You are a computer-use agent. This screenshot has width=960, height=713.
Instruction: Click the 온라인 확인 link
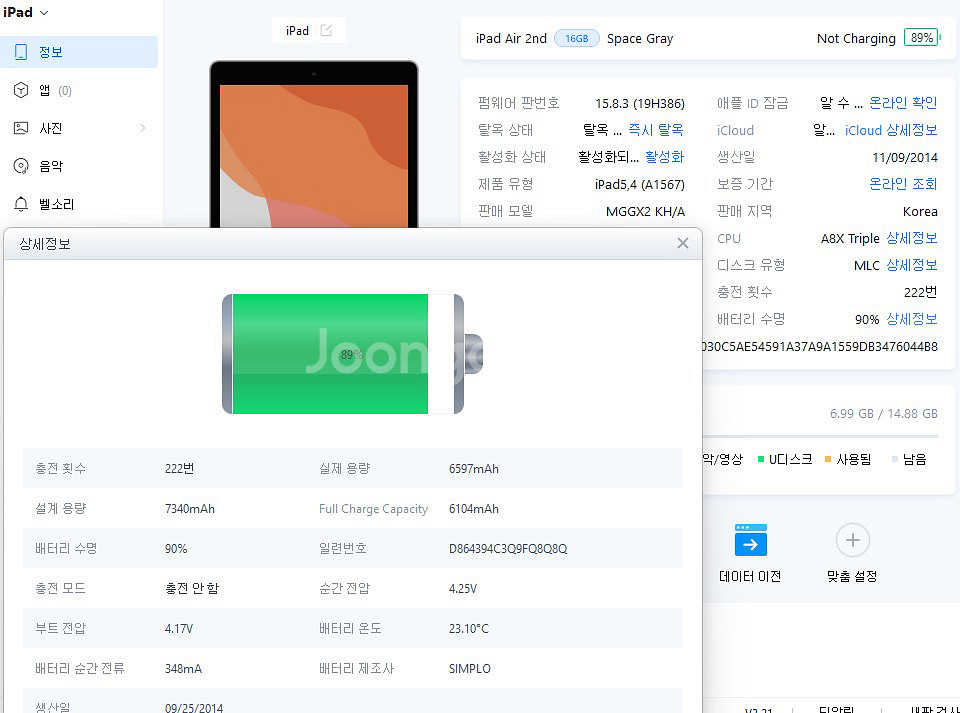903,103
